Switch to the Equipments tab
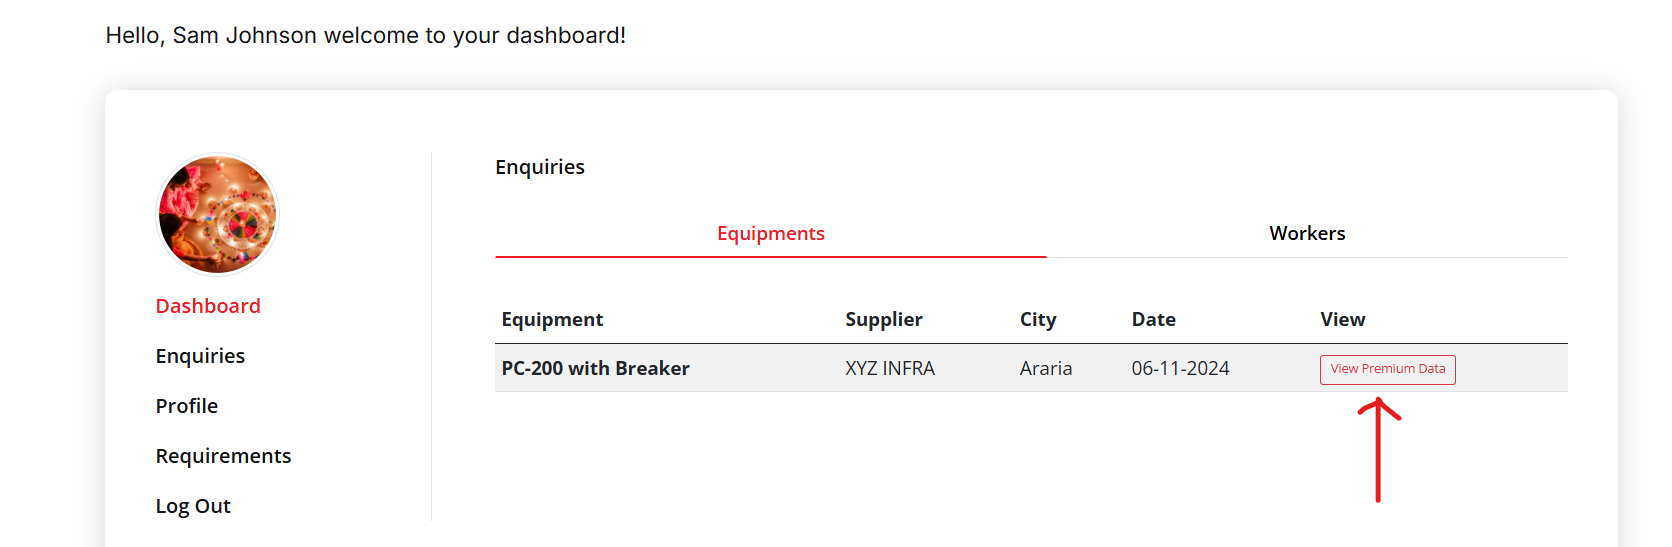 coord(770,233)
